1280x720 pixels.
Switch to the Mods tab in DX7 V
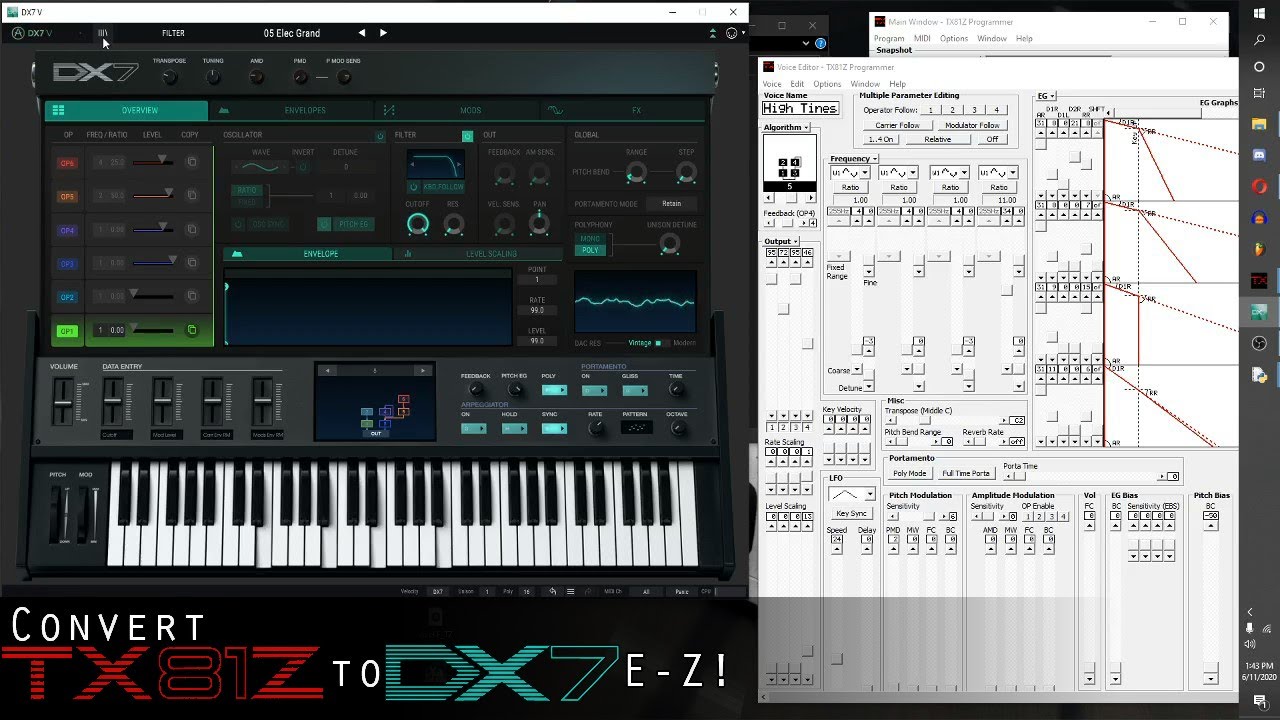pos(457,110)
